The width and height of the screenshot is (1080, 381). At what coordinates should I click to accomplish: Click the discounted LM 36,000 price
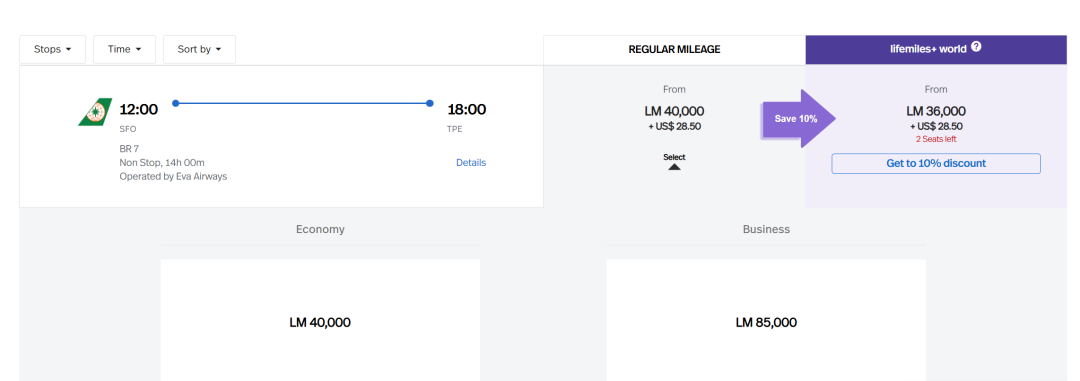pos(936,111)
